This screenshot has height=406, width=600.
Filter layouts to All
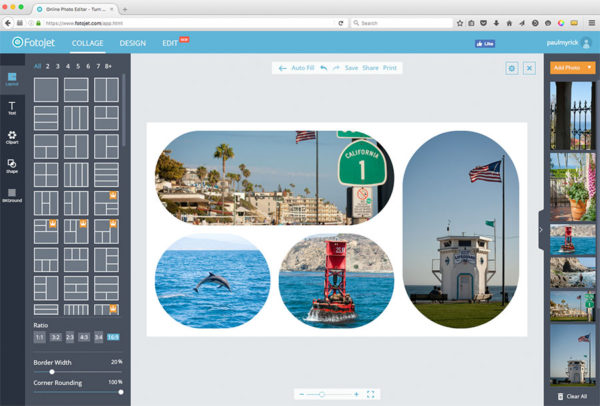[x=37, y=66]
